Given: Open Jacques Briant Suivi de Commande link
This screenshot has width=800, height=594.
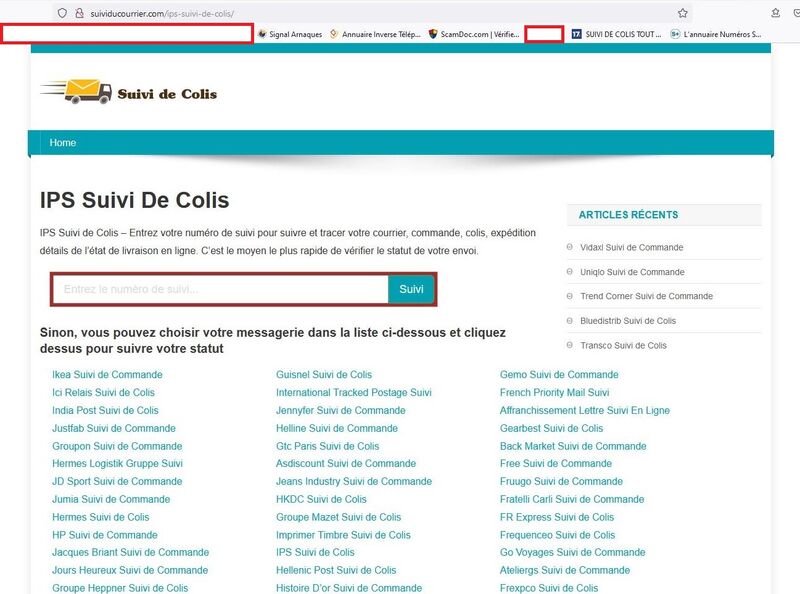Looking at the screenshot, I should point(131,552).
